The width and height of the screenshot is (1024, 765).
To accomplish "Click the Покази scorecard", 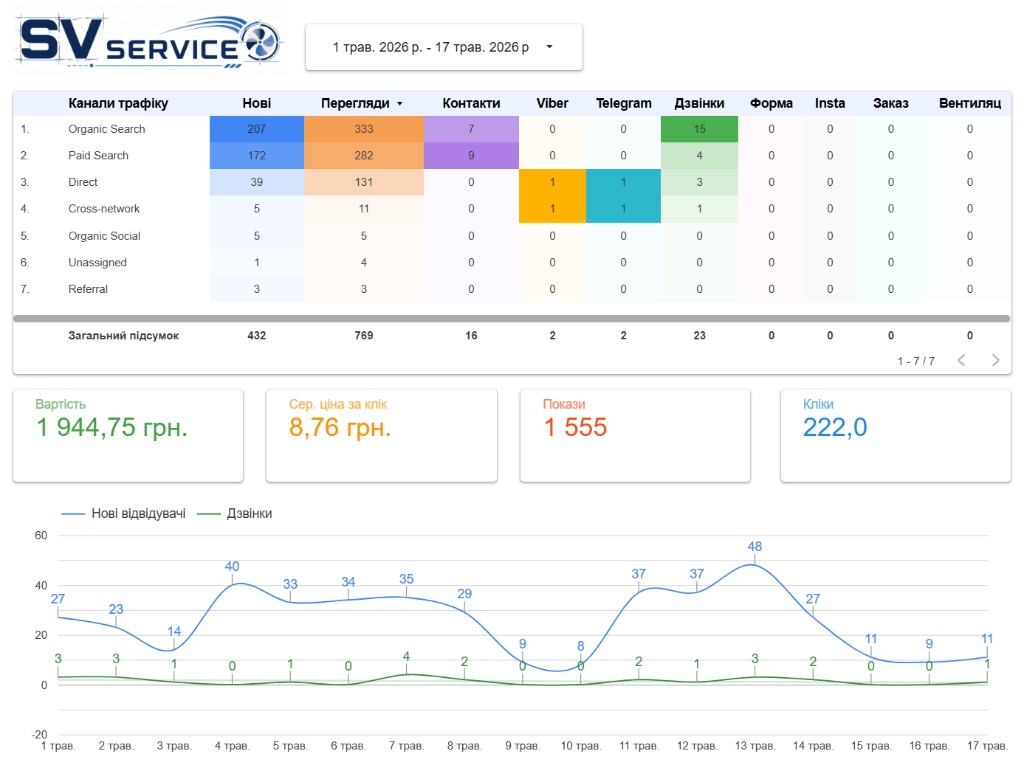I will point(635,436).
